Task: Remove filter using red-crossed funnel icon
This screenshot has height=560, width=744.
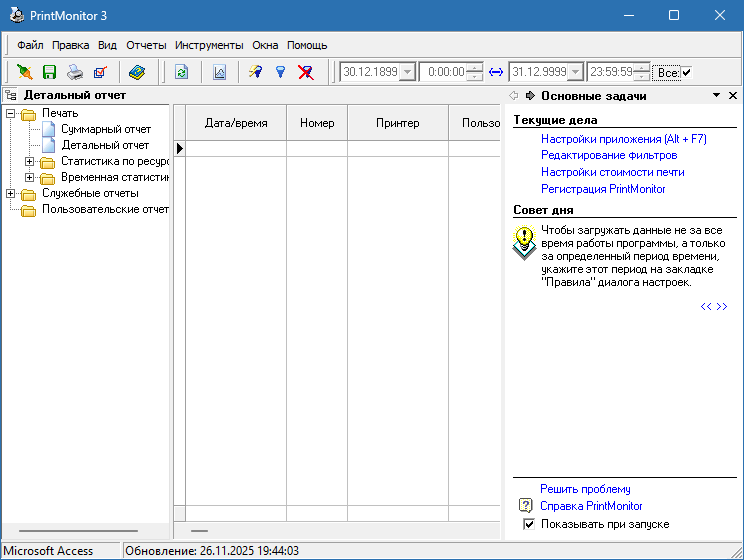Action: point(306,72)
